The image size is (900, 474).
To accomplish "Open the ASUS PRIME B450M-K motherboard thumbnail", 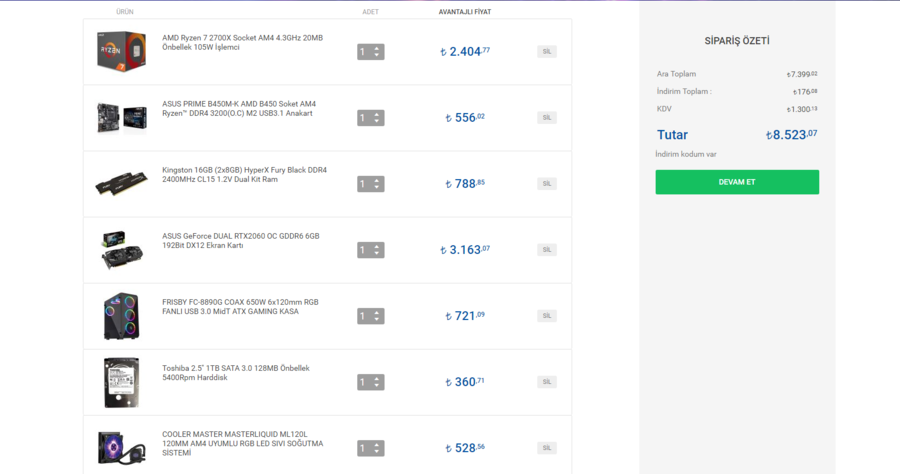I will coord(121,118).
